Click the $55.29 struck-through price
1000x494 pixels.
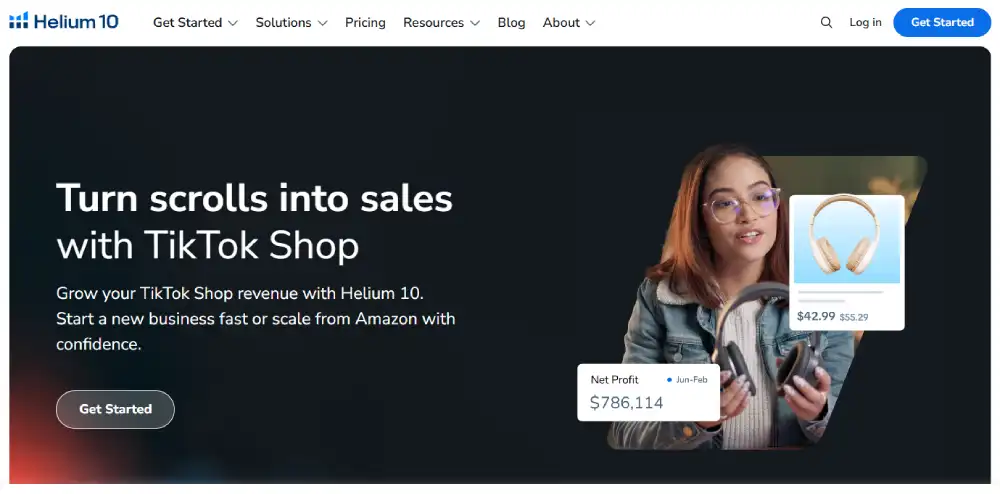click(x=854, y=317)
